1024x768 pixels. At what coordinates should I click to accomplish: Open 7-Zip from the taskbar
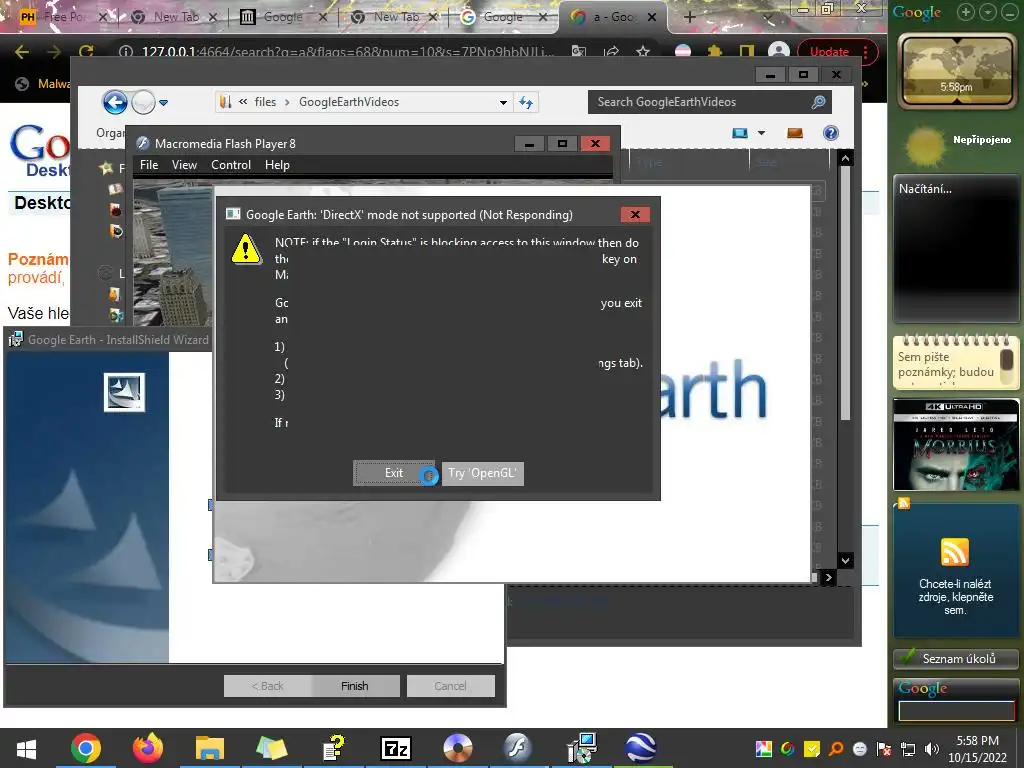point(396,748)
